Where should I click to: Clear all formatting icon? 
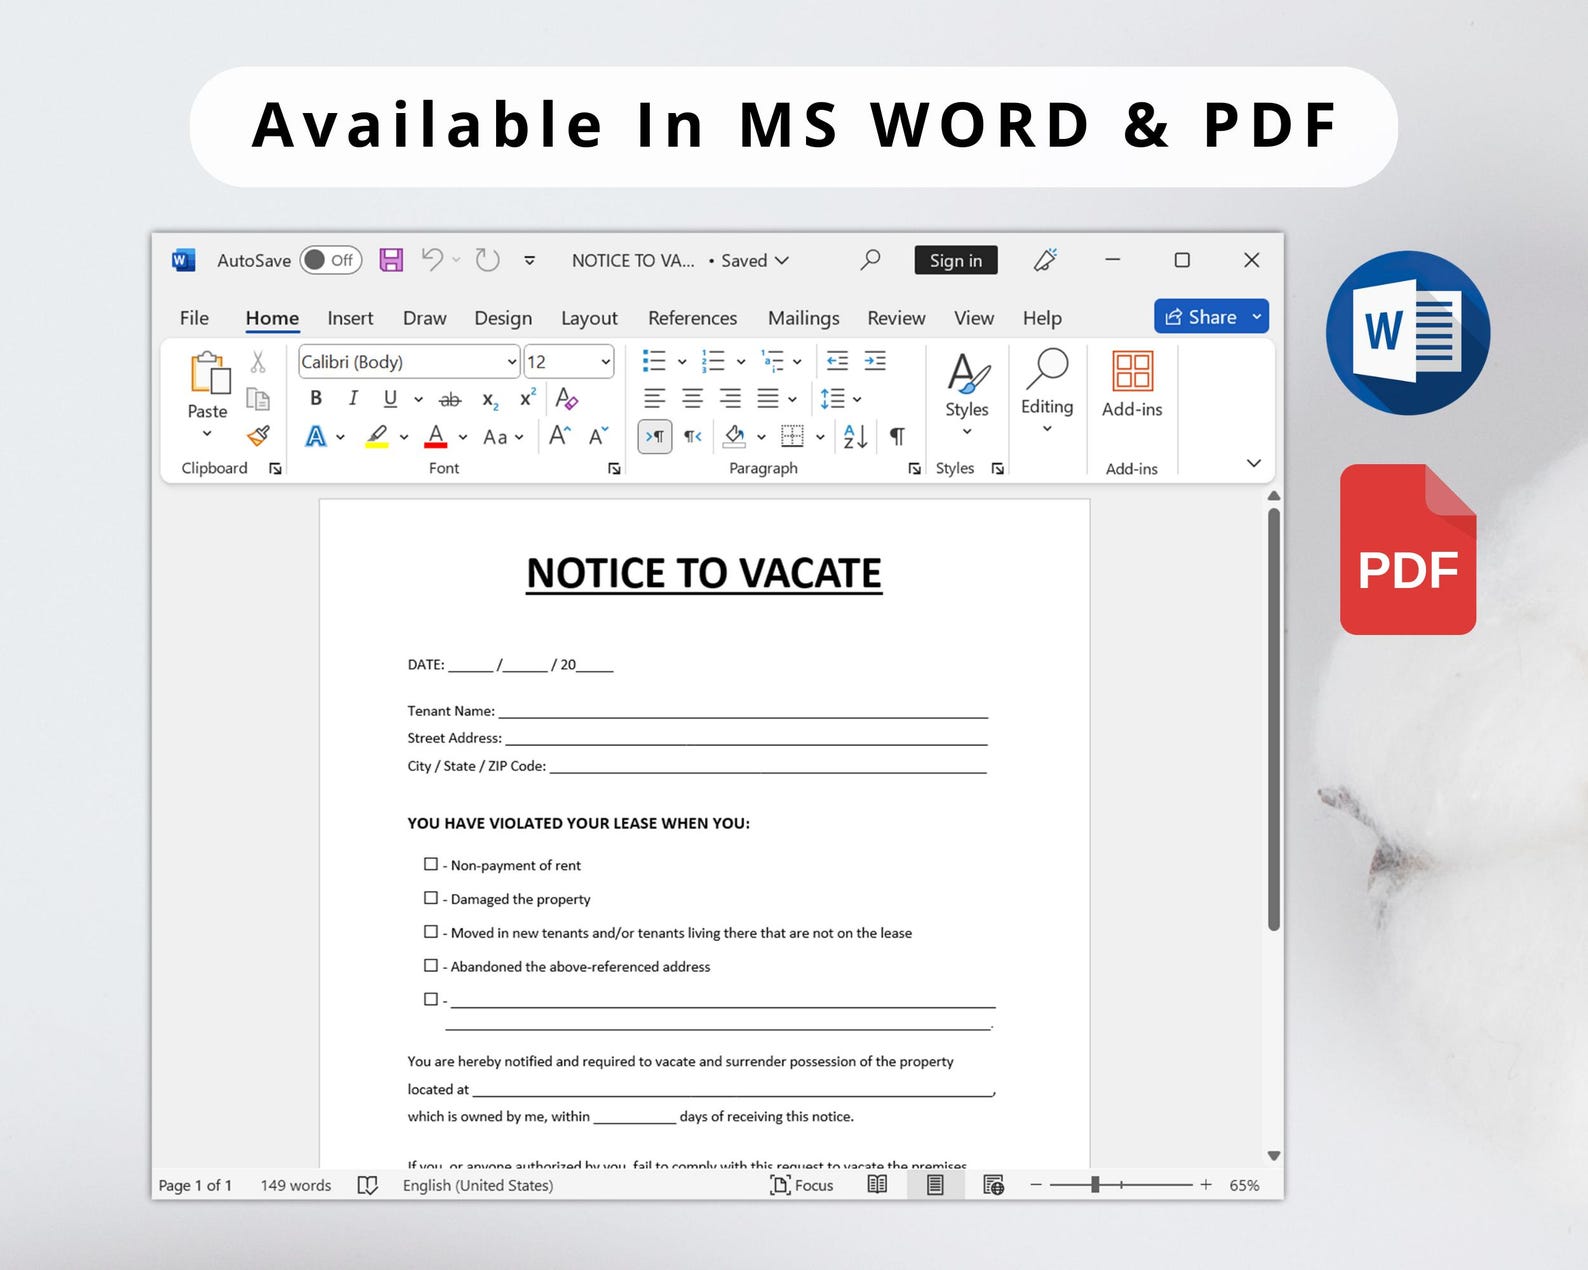(566, 398)
